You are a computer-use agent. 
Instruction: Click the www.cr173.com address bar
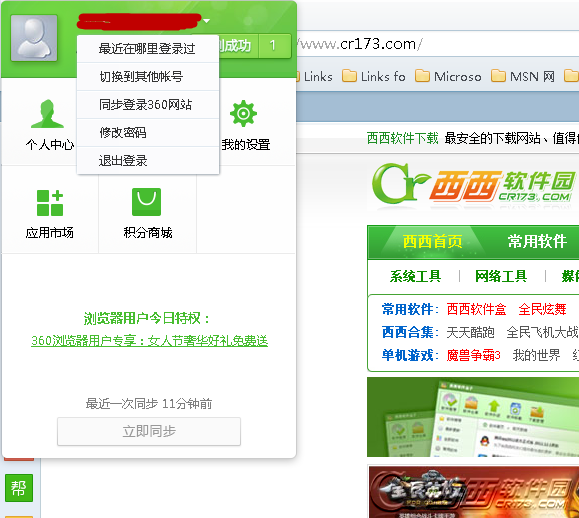[x=438, y=44]
